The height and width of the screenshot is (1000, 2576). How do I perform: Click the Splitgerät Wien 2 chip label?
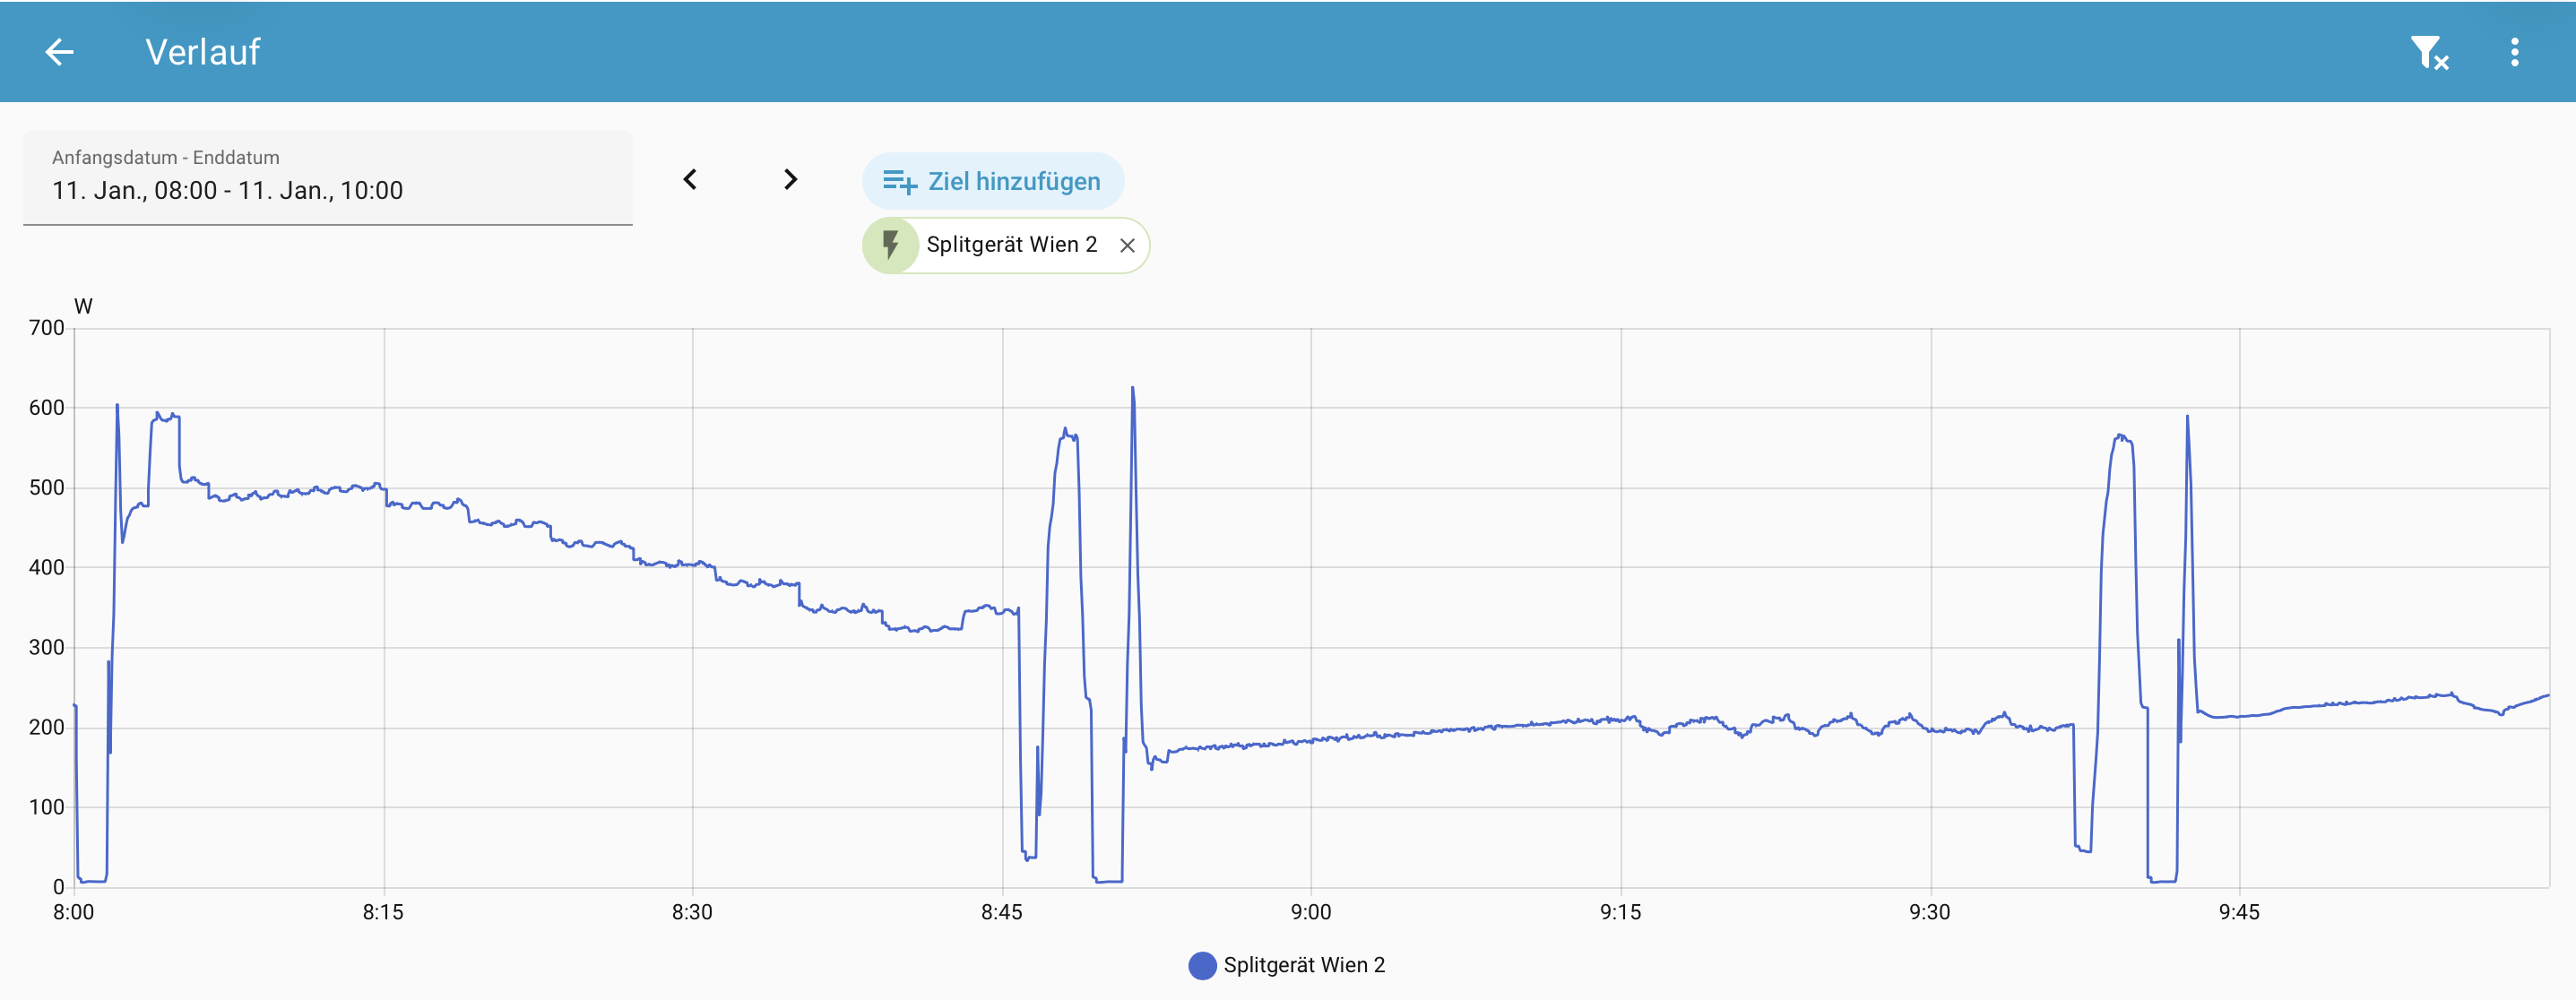point(1011,245)
